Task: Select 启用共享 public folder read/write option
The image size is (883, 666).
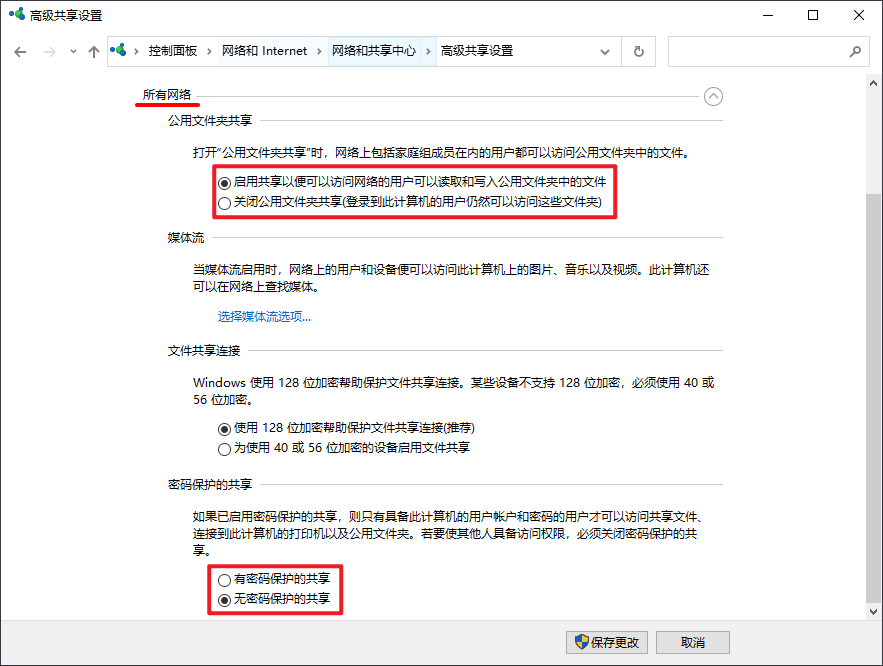Action: coord(412,182)
